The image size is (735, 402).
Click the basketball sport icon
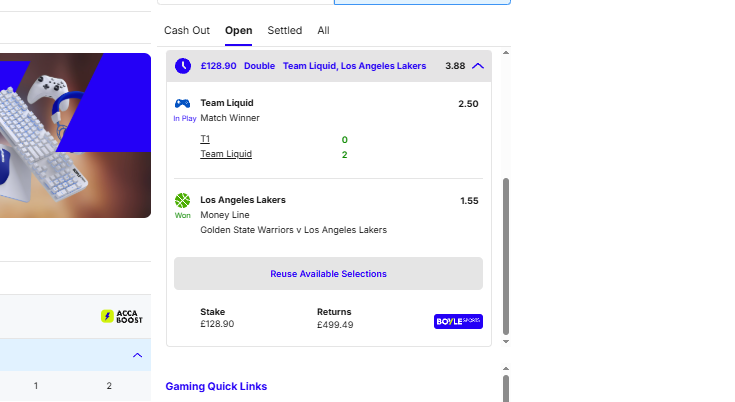tap(182, 201)
